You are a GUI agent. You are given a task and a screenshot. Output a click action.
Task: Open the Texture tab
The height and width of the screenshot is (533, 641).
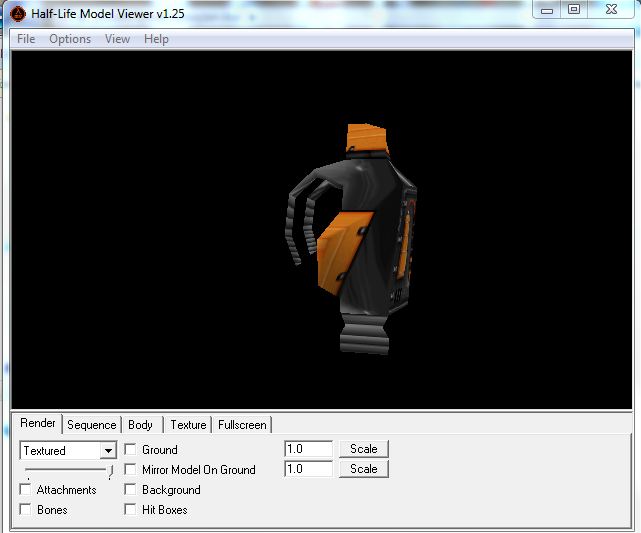point(188,425)
